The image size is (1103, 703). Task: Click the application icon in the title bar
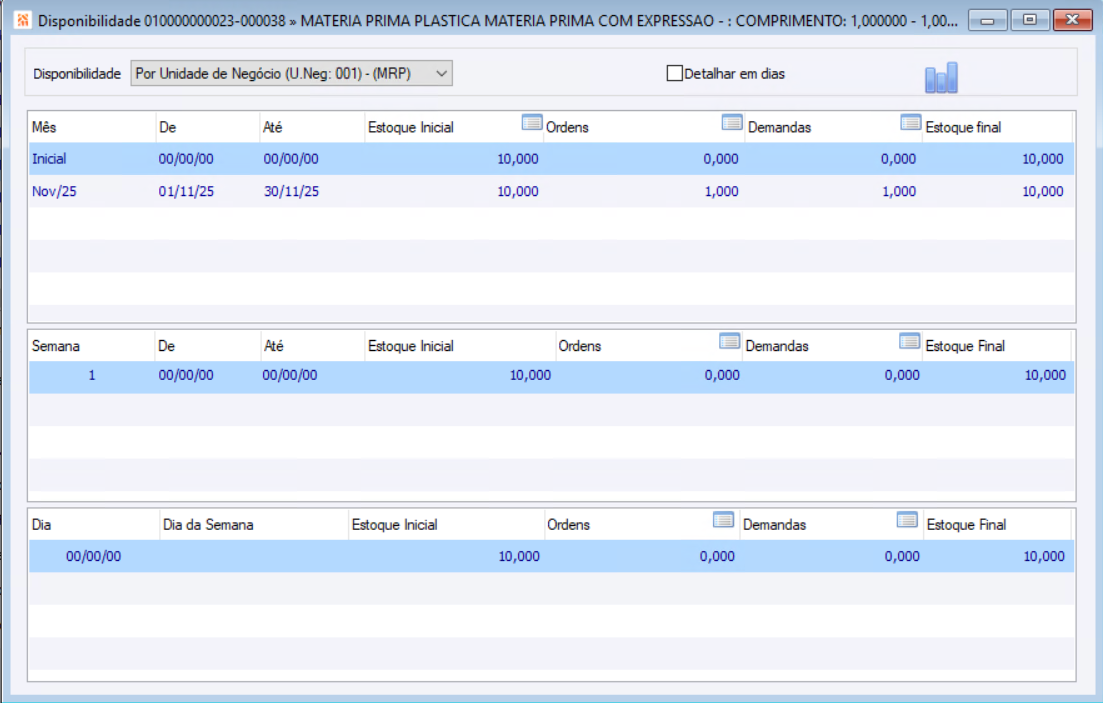click(x=23, y=20)
